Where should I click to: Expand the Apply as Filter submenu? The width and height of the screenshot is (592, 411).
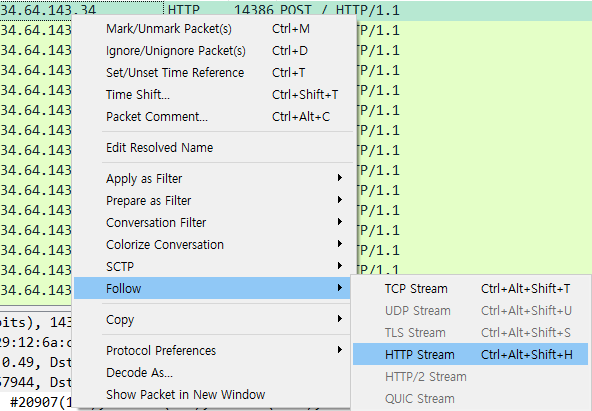(x=213, y=178)
